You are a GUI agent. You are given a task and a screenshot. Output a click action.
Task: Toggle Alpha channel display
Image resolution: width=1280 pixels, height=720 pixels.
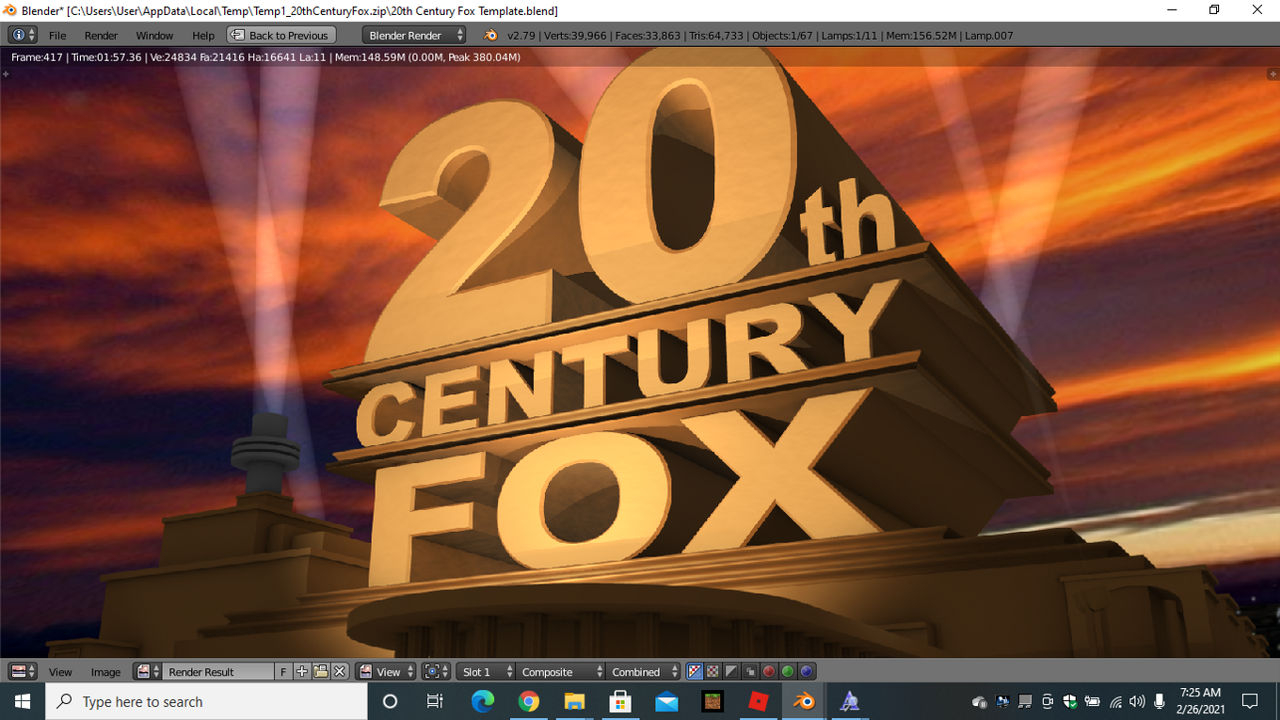click(732, 672)
